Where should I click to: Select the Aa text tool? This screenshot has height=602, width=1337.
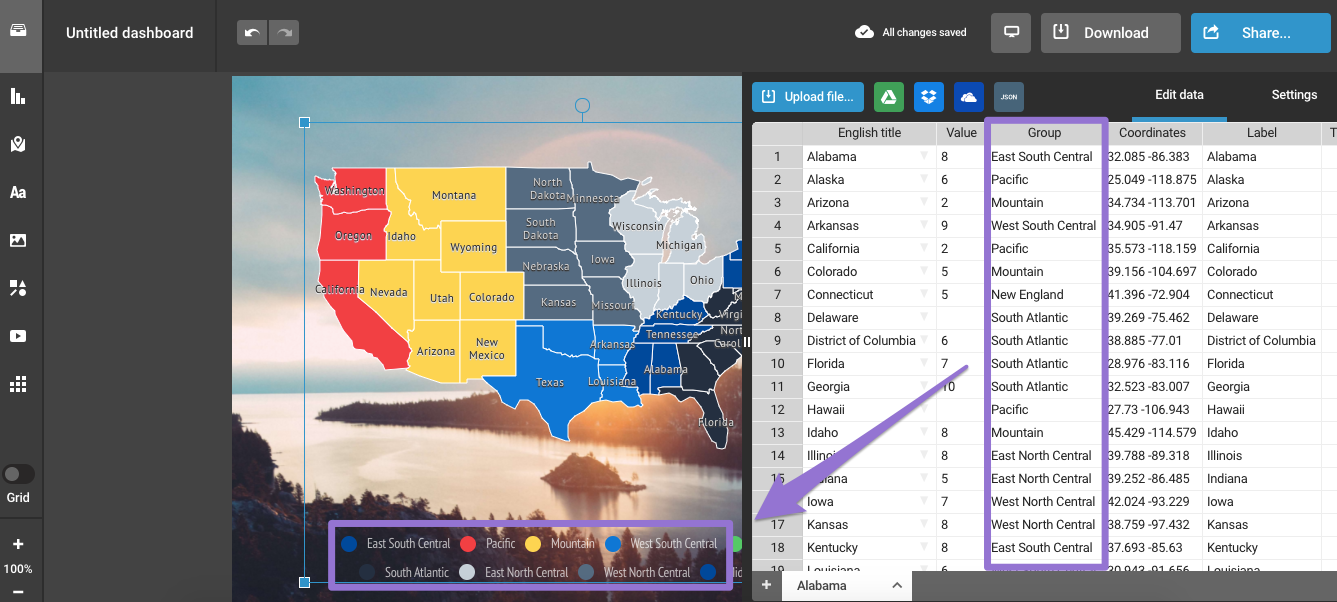[x=18, y=193]
